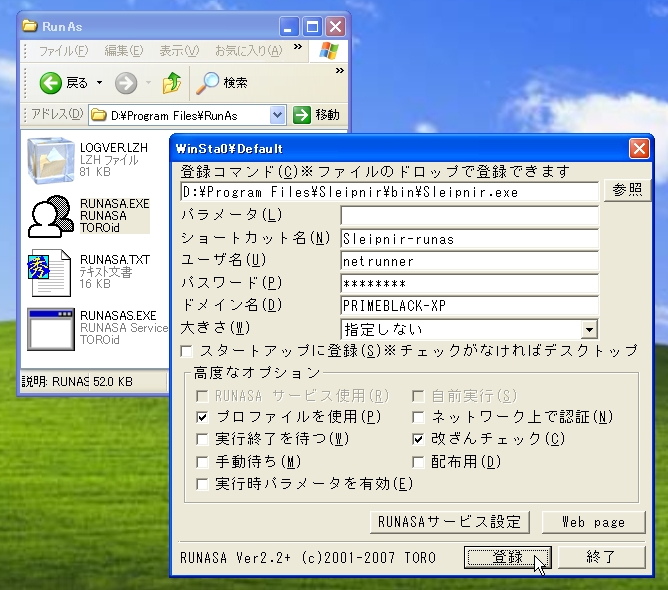Click the RUNASAサービス設定 button
This screenshot has height=590, width=668.
pyautogui.click(x=449, y=522)
